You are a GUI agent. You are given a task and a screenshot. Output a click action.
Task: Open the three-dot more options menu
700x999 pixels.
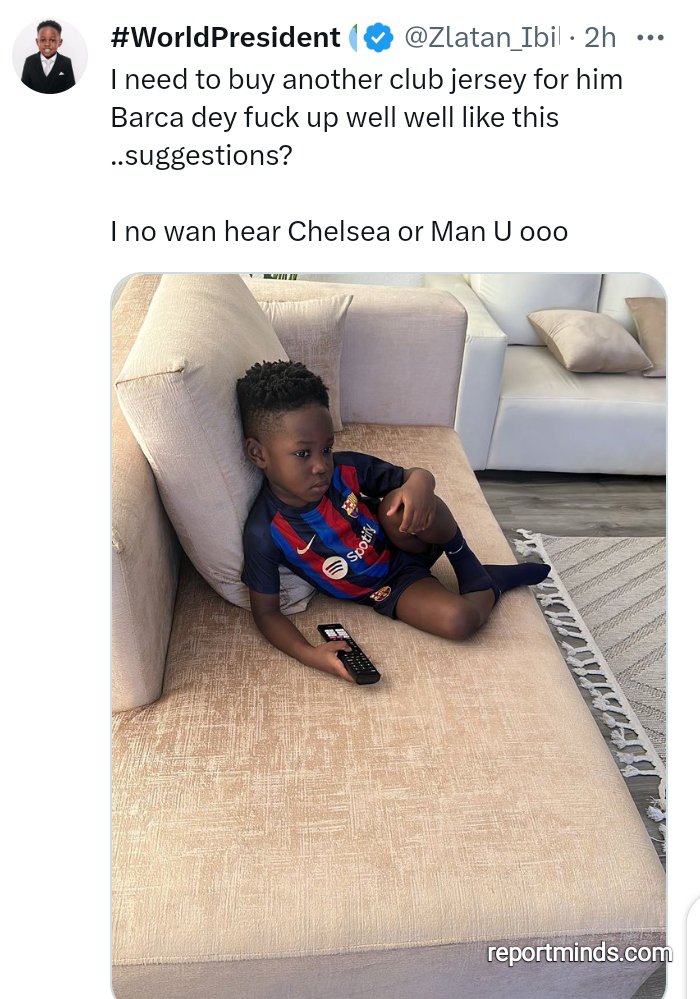(650, 38)
